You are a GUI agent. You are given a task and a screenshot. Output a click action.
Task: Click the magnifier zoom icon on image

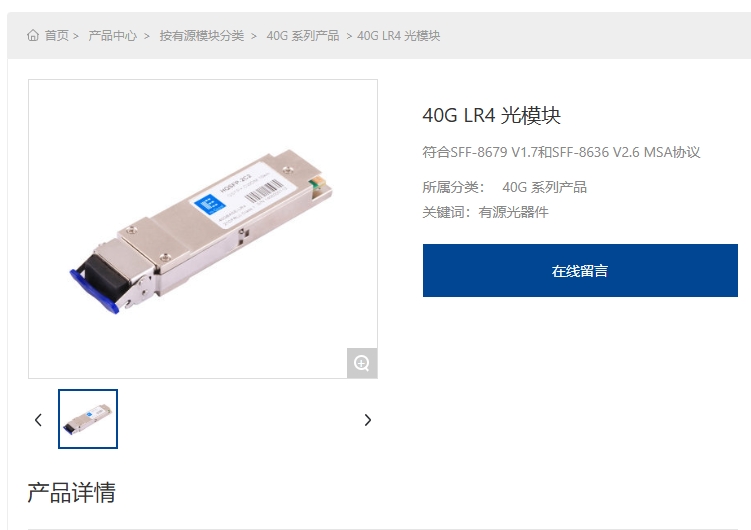coord(362,363)
